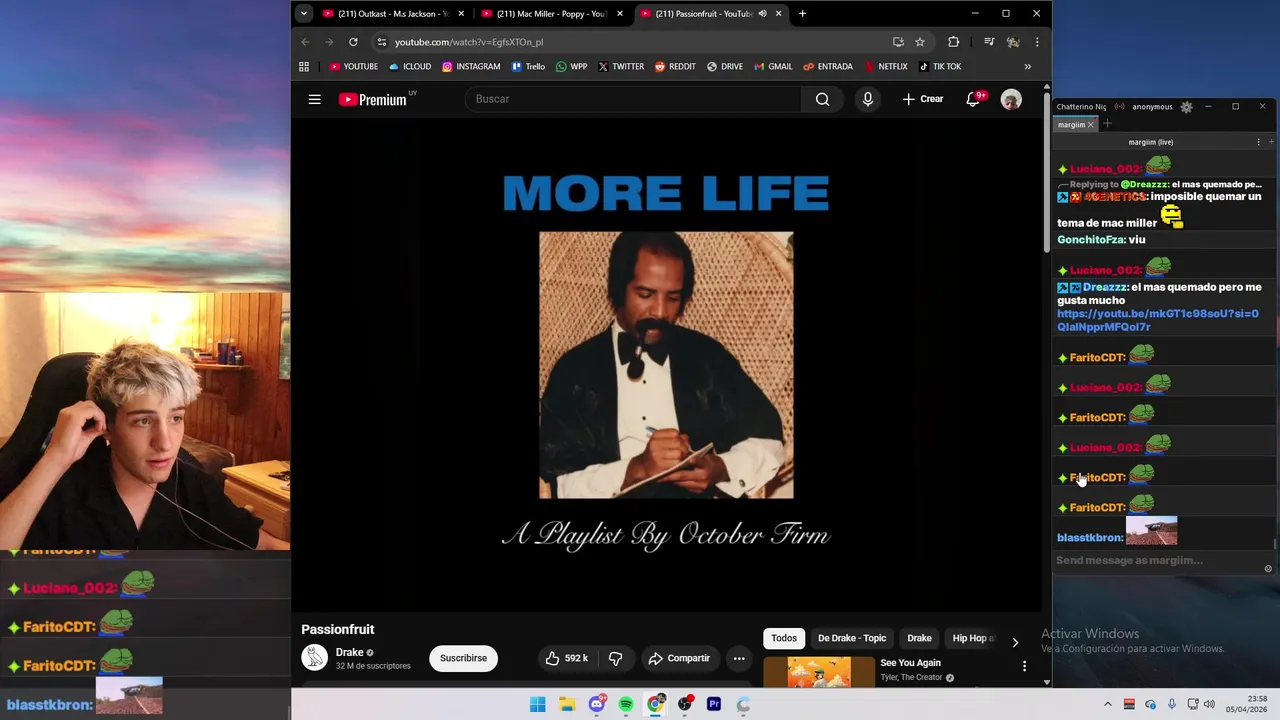Open the YouTube guide hamburger menu

coord(314,99)
